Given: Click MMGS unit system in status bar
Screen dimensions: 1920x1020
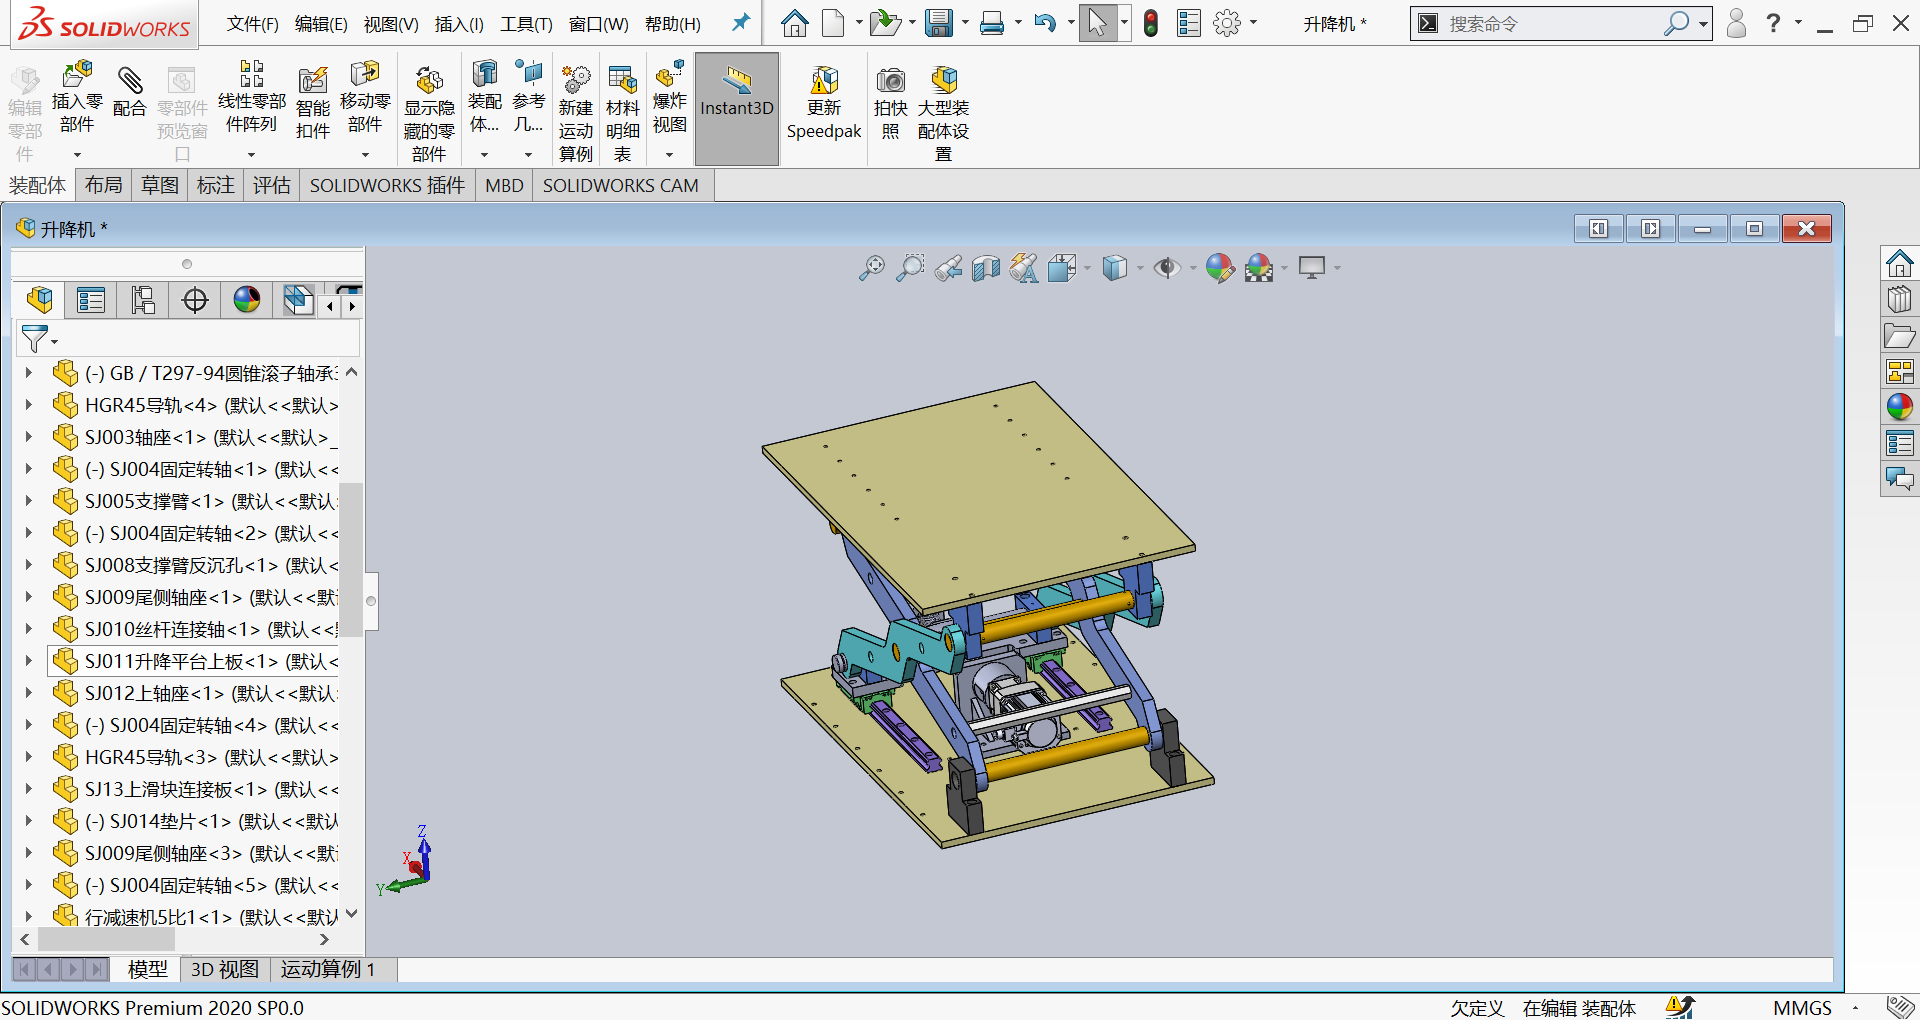Looking at the screenshot, I should tap(1802, 1008).
